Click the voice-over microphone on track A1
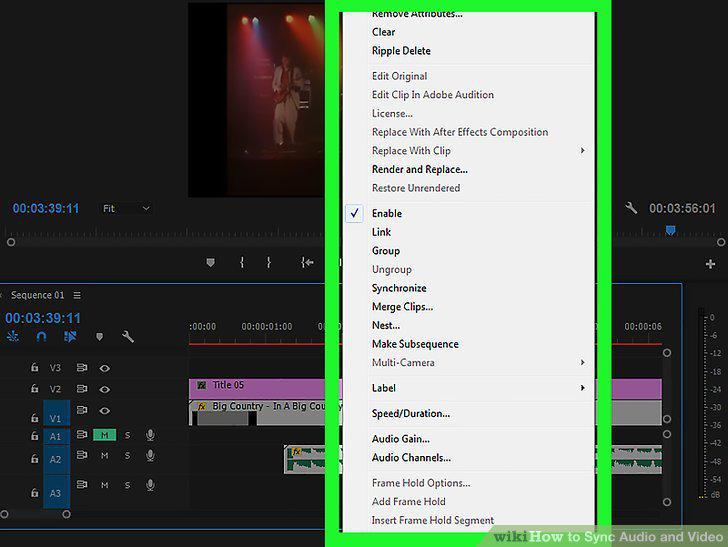Screen dimensions: 728x547 pyautogui.click(x=150, y=435)
